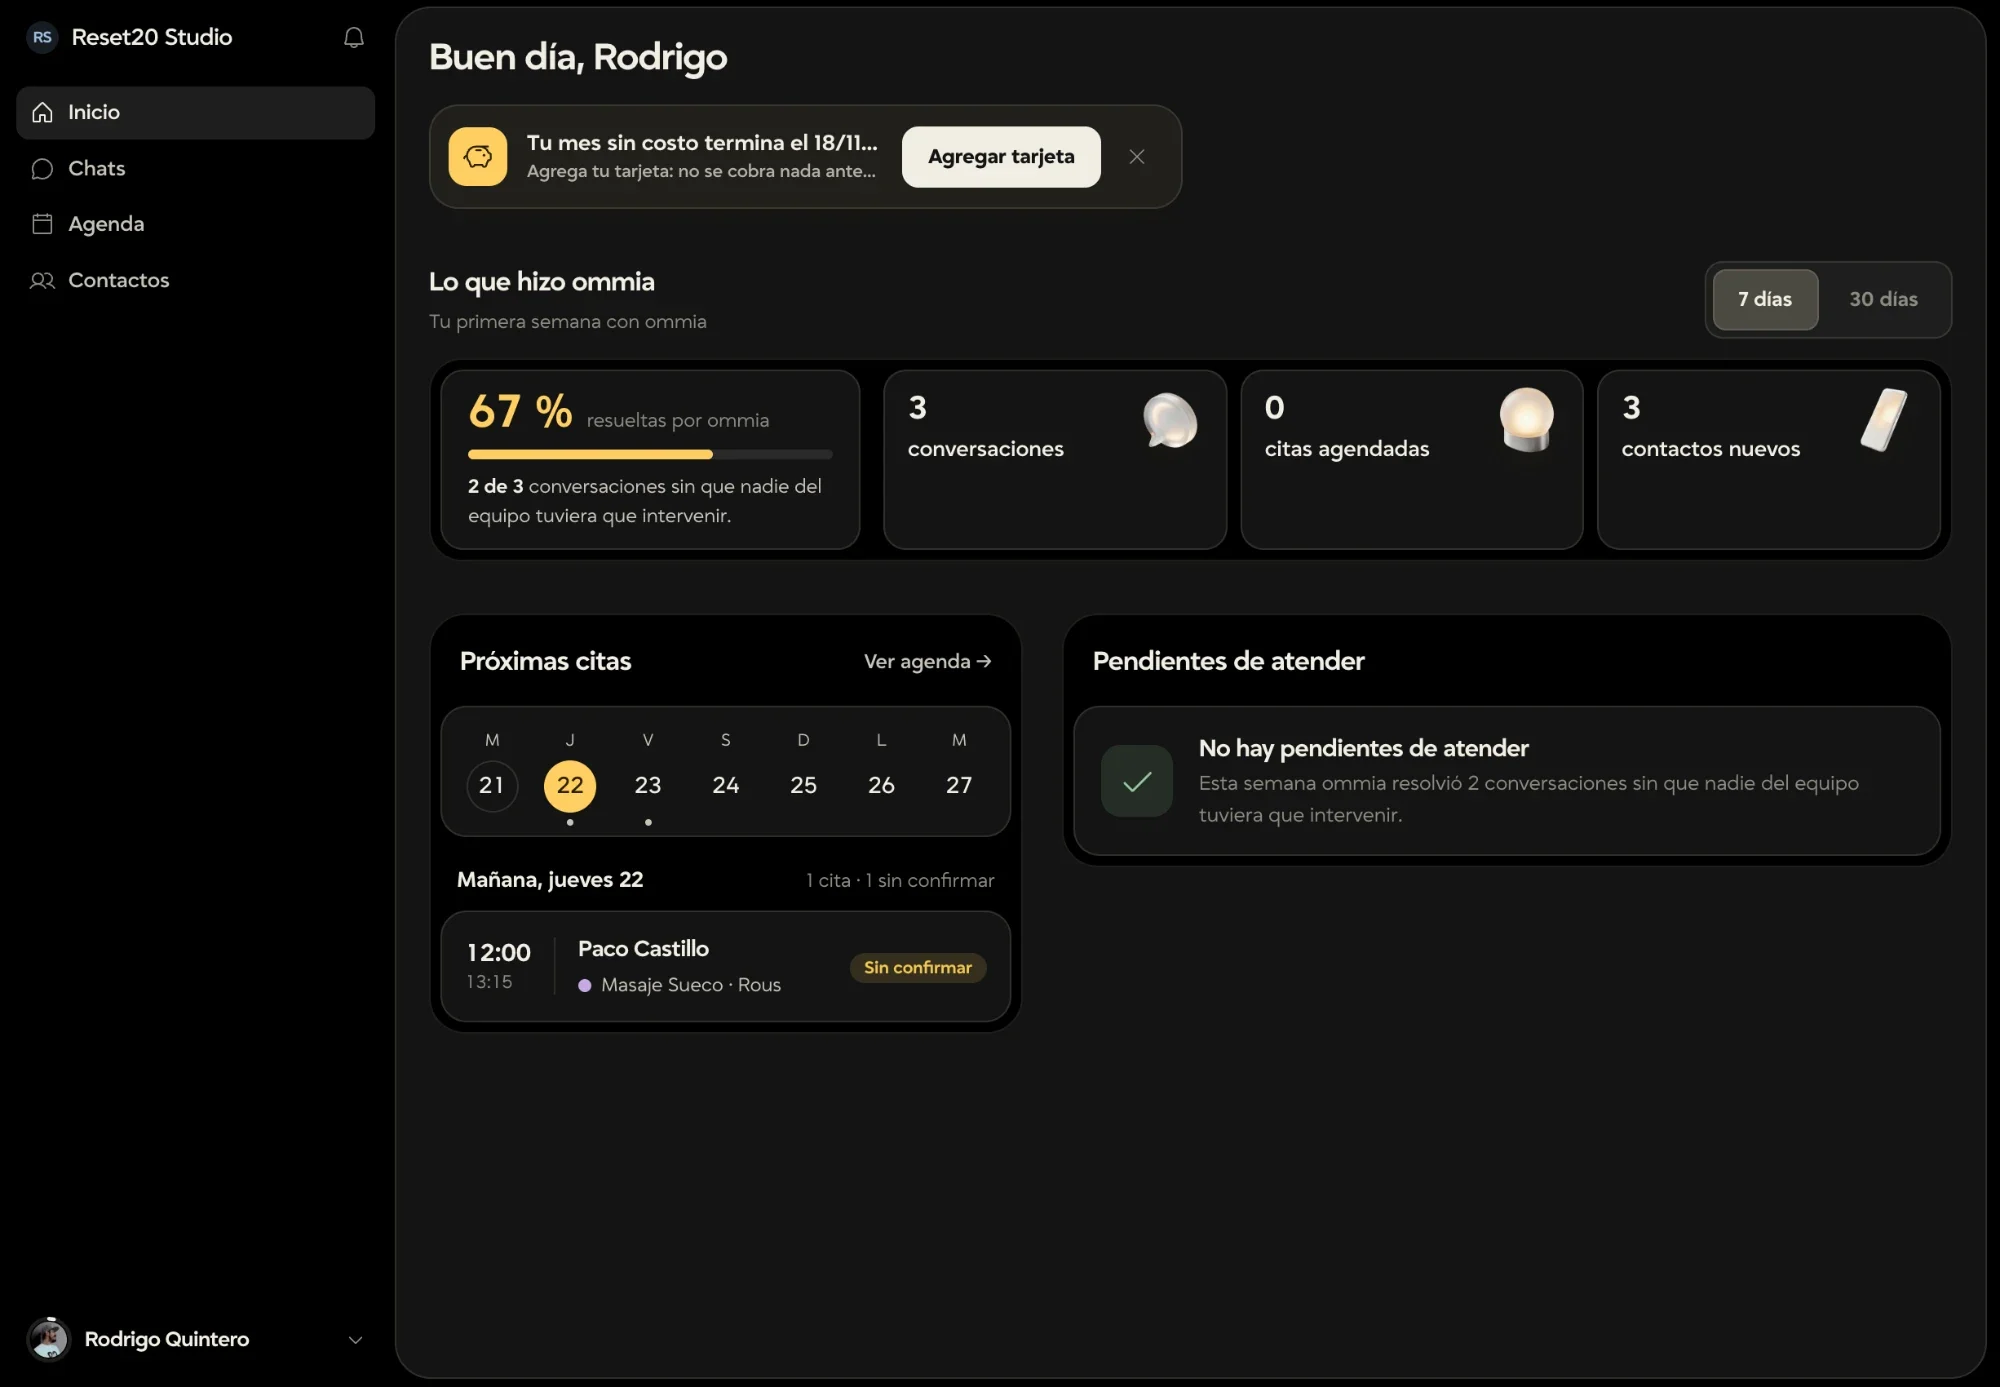2000x1387 pixels.
Task: Open Contactos in the sidebar
Action: (196, 281)
